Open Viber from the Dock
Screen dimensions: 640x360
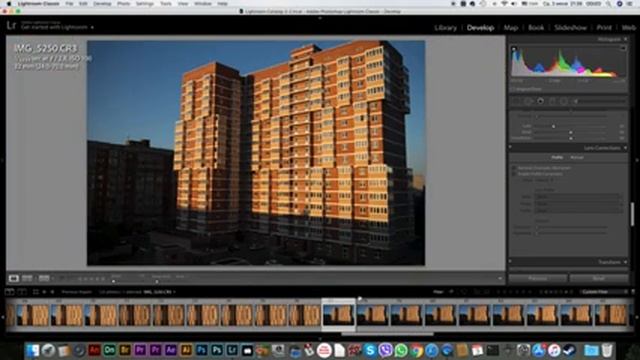pos(385,350)
